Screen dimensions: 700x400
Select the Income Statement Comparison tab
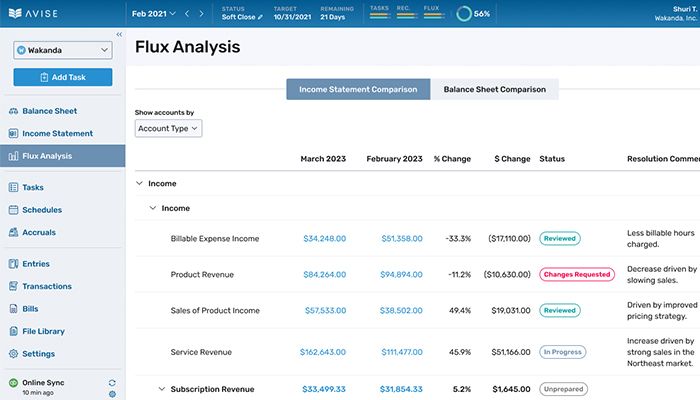(358, 89)
